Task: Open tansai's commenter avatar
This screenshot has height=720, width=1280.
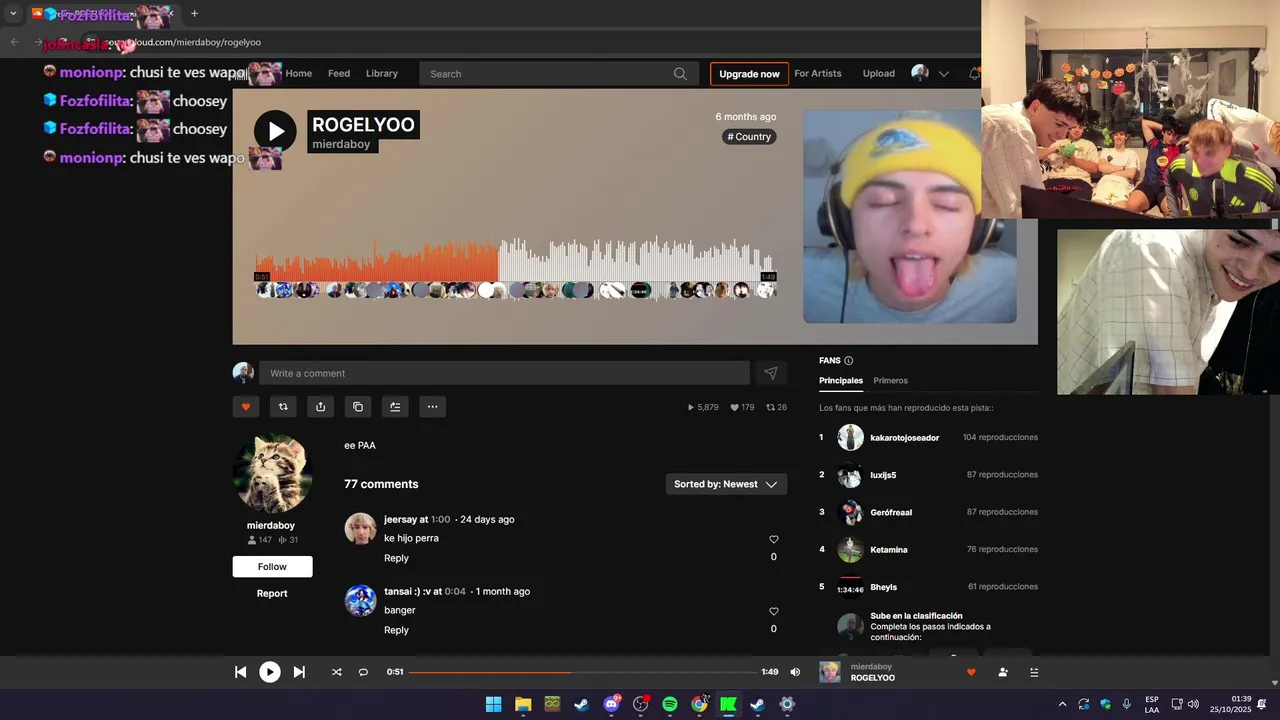Action: [x=360, y=600]
